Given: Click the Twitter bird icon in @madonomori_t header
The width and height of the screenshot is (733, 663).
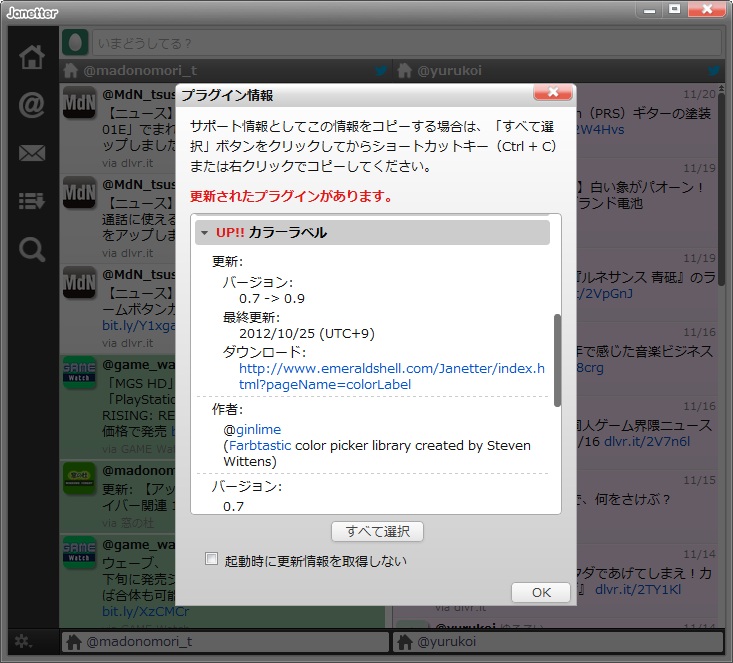Looking at the screenshot, I should coord(381,71).
